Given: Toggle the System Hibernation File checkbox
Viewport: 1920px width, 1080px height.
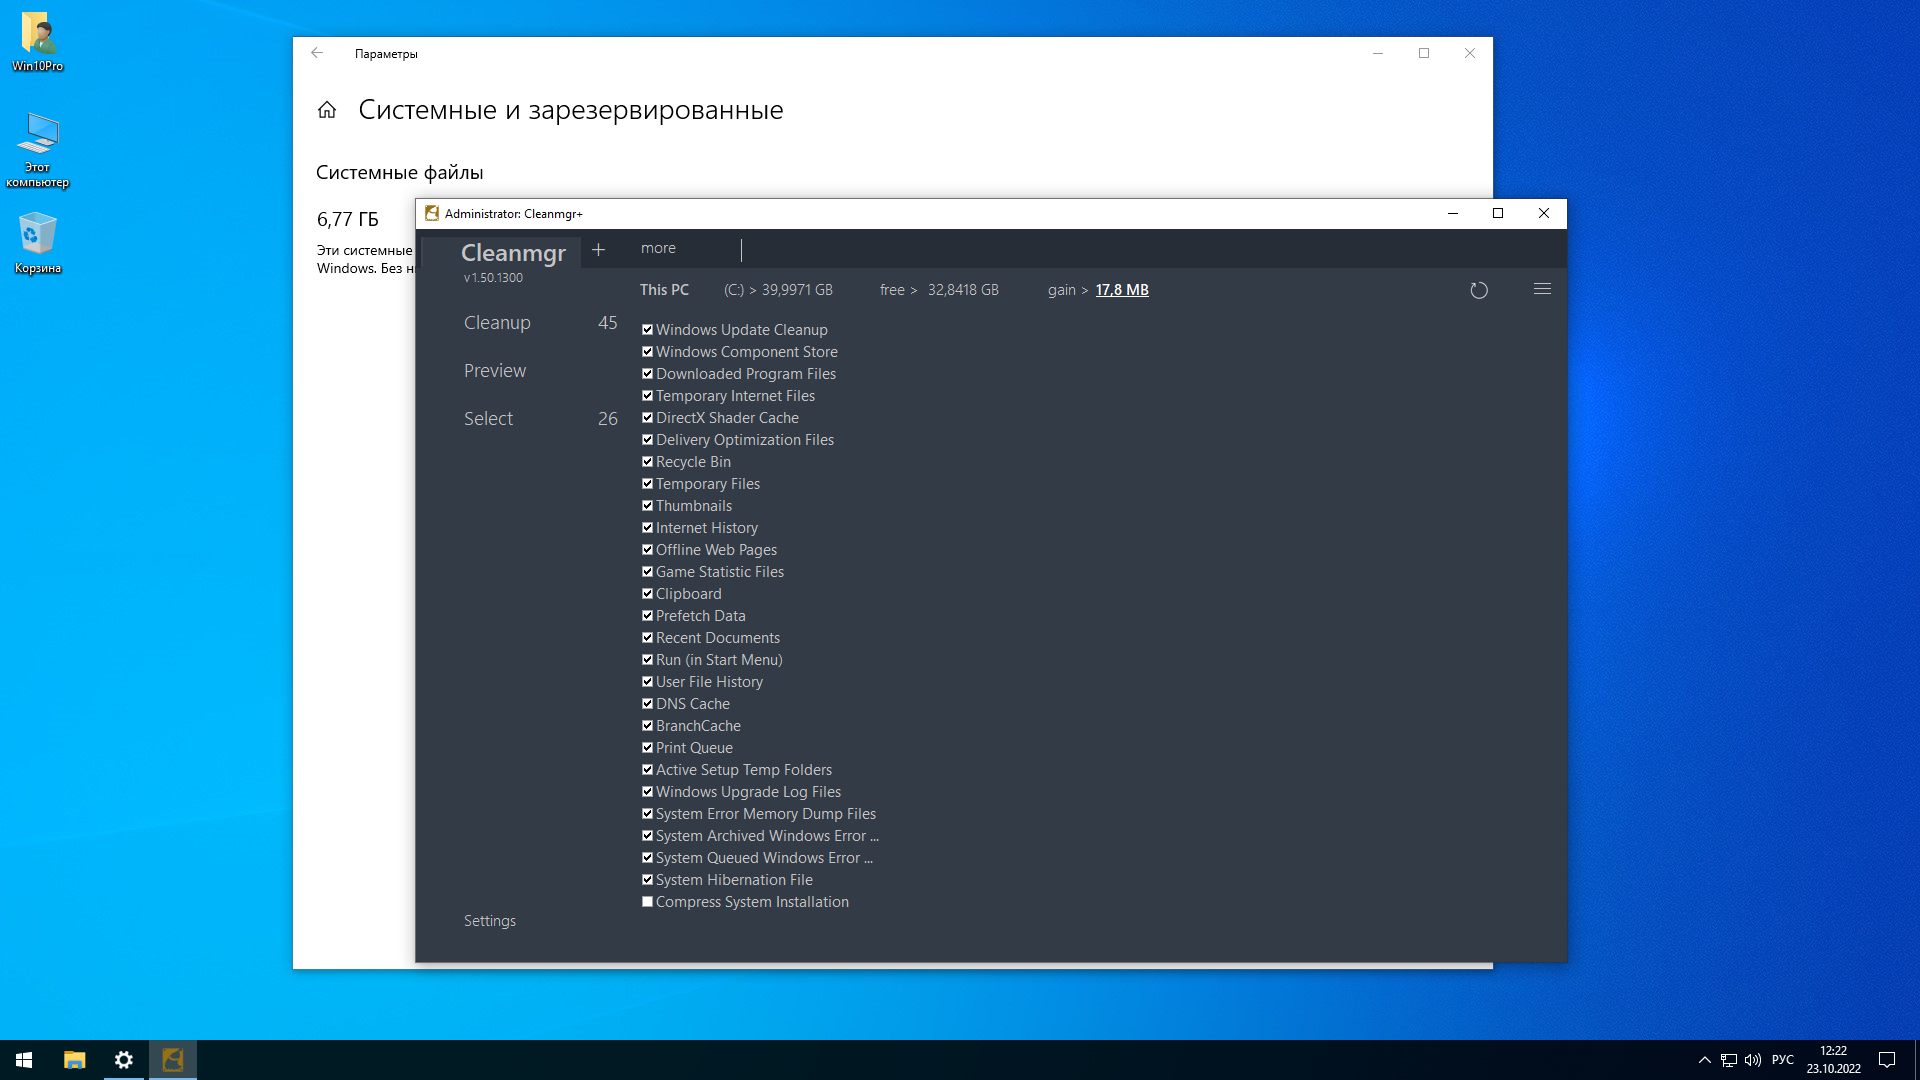Looking at the screenshot, I should (647, 880).
